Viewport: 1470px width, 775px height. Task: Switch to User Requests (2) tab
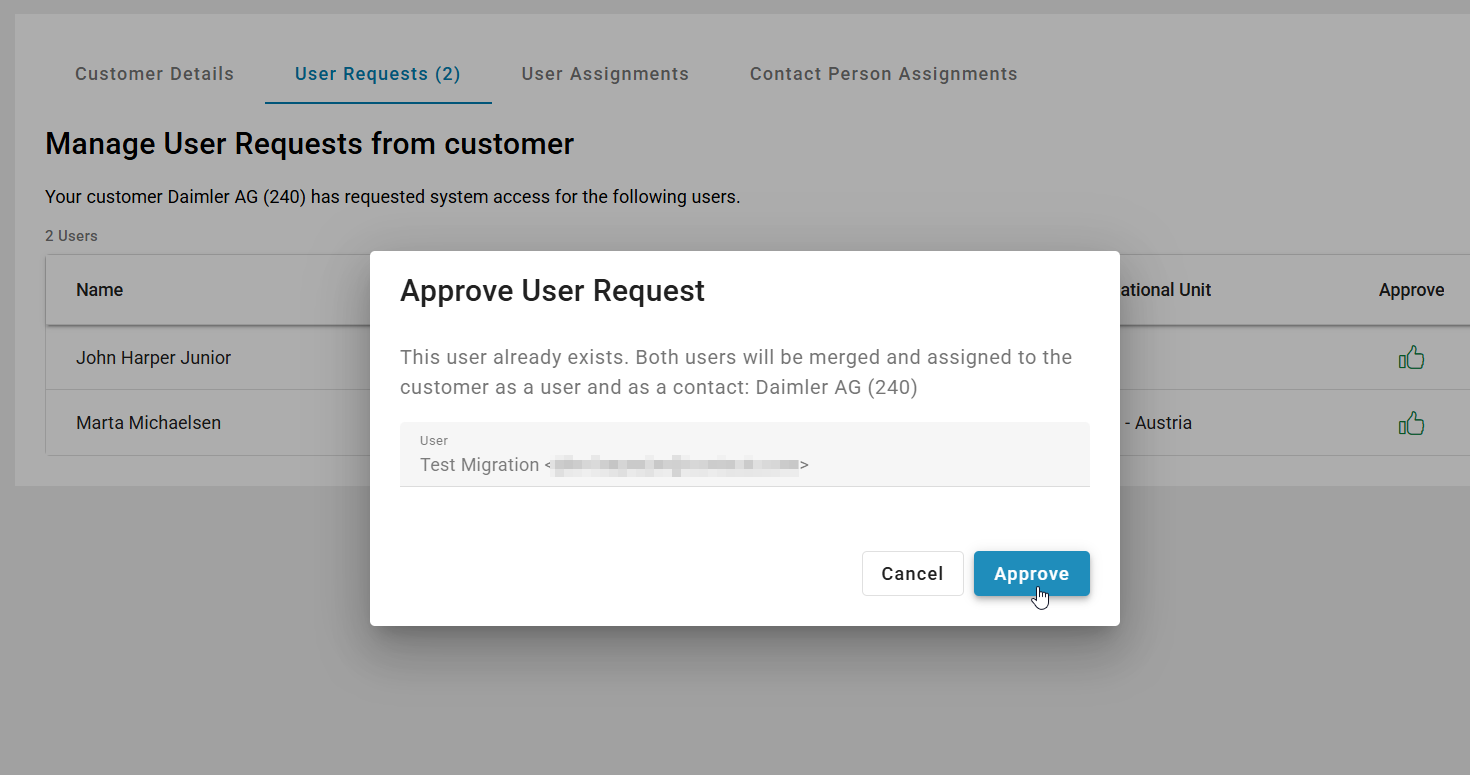[x=377, y=74]
